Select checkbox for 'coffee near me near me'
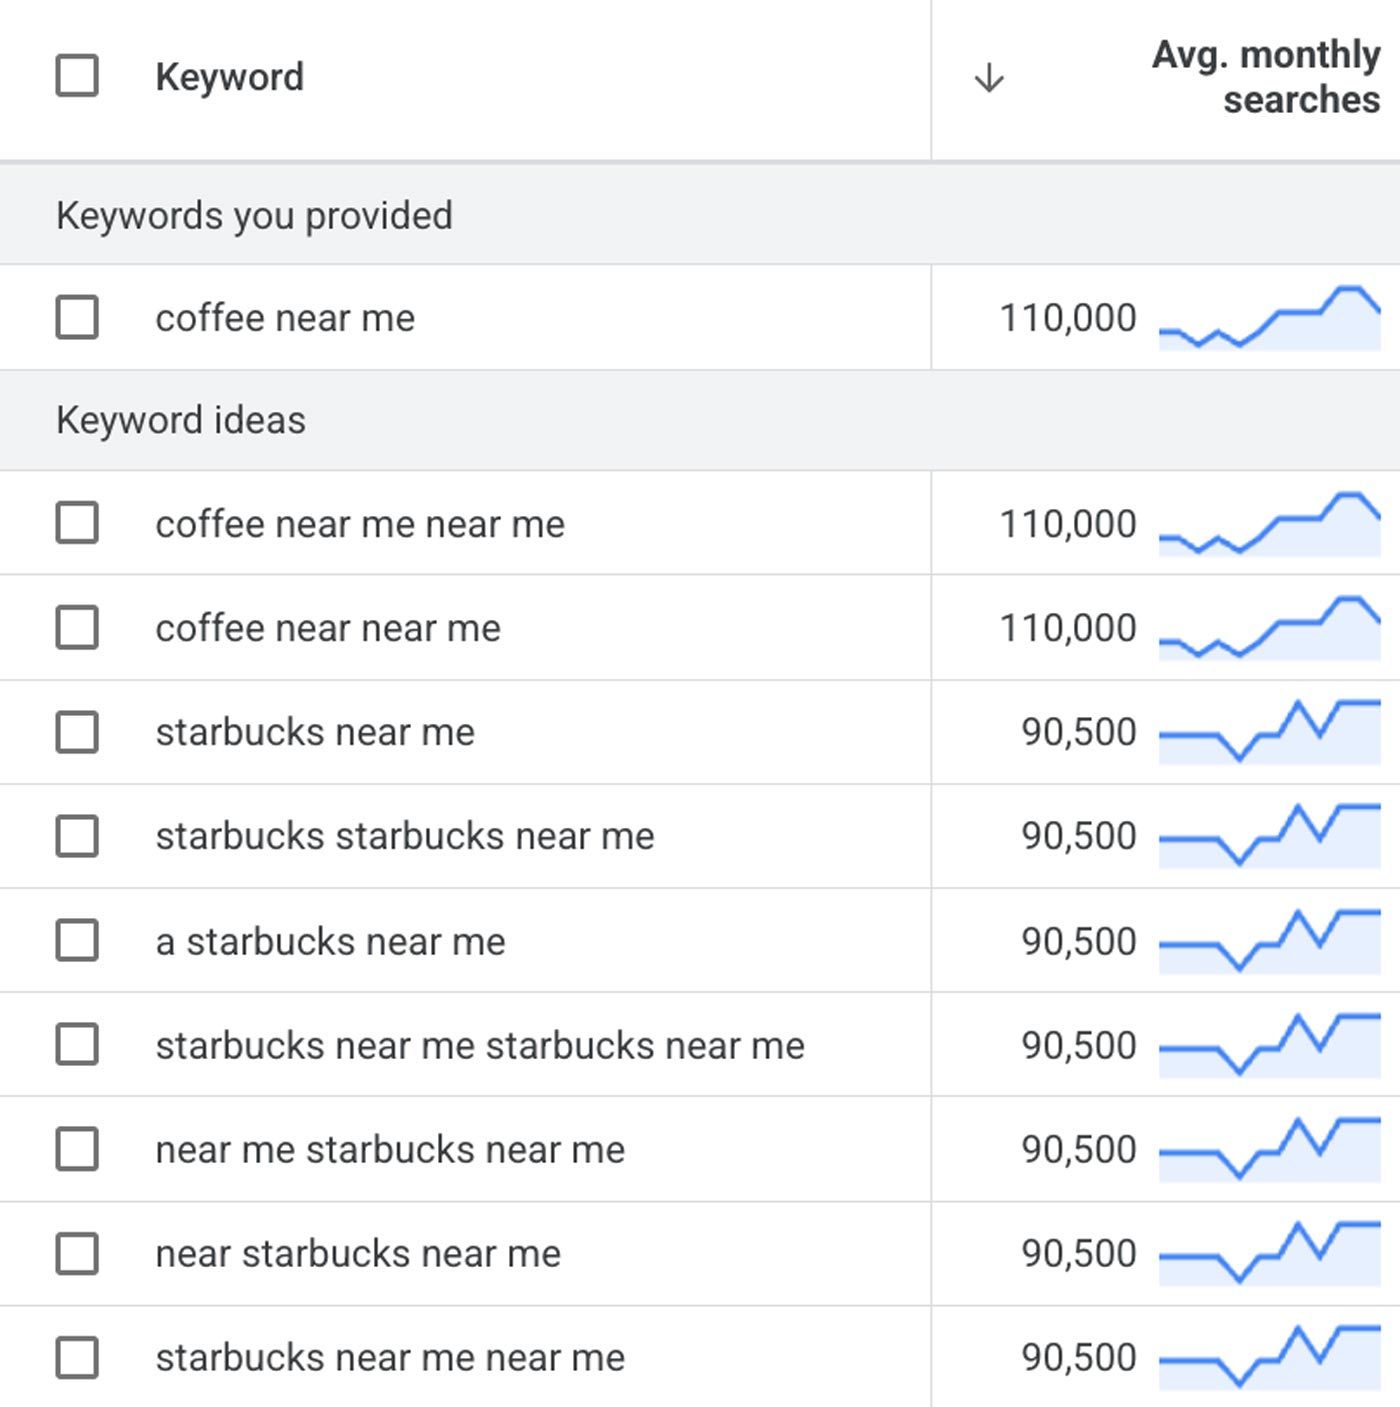Image resolution: width=1400 pixels, height=1407 pixels. pyautogui.click(x=77, y=523)
